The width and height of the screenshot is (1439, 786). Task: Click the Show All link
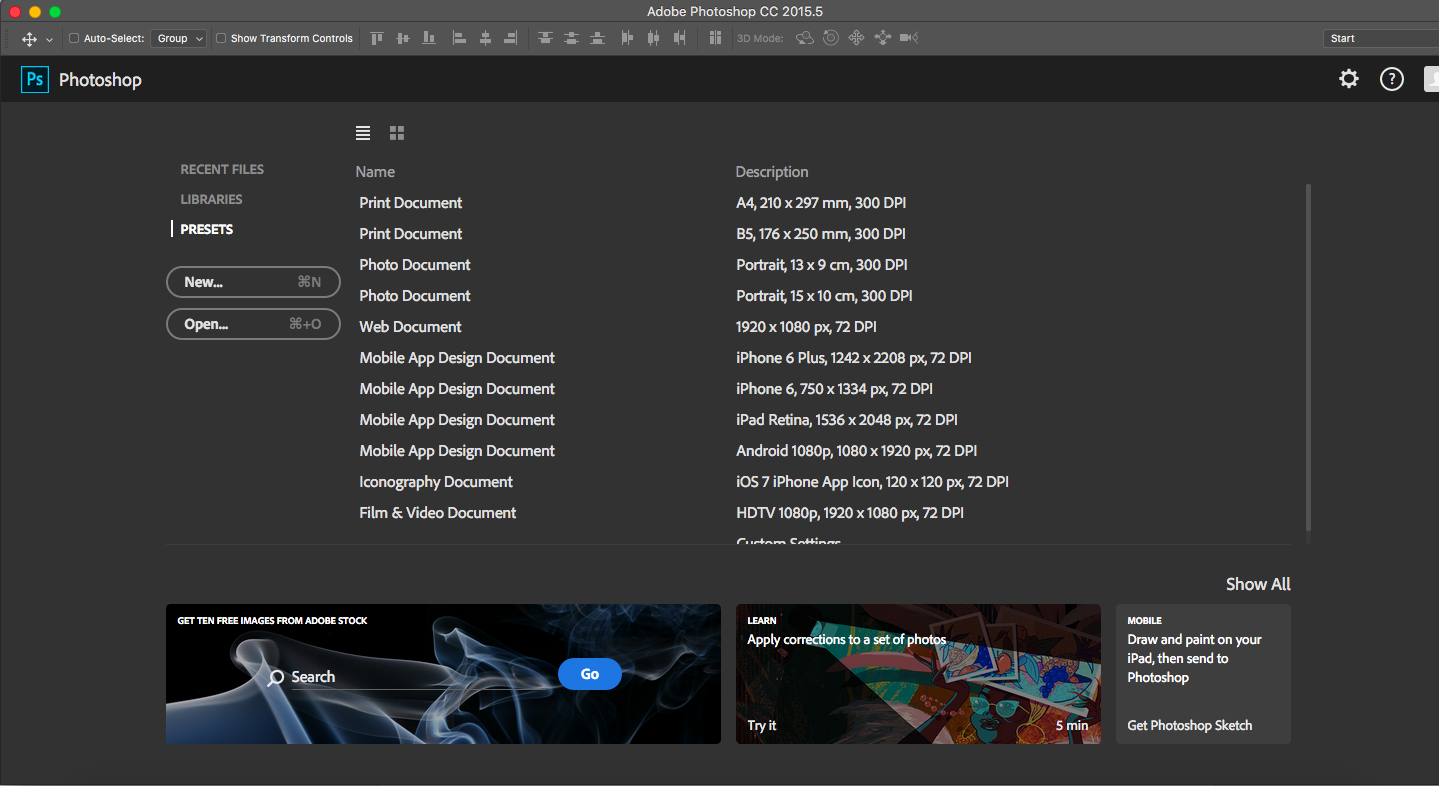(1258, 584)
